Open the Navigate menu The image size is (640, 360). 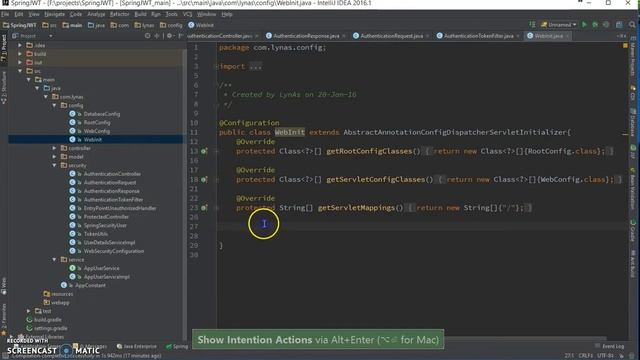click(55, 14)
